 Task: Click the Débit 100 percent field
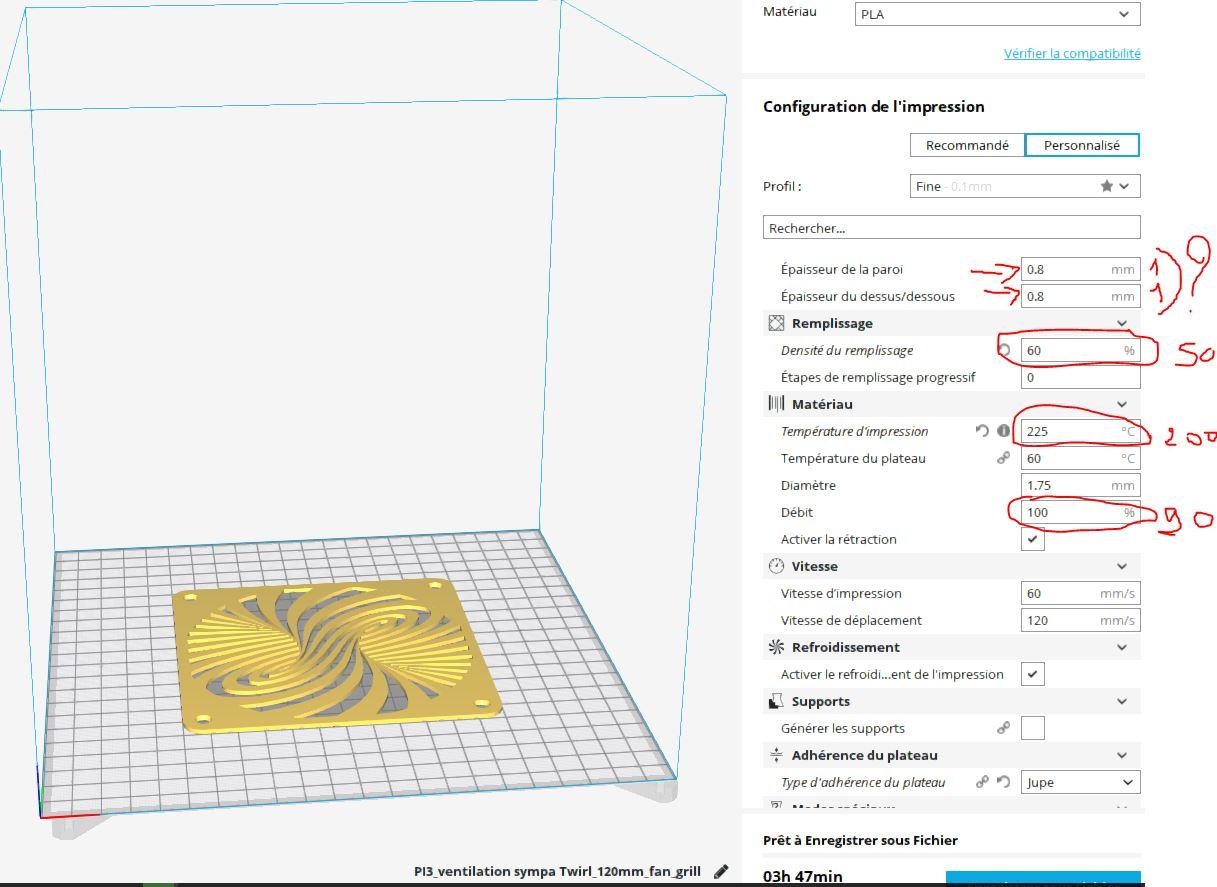click(1081, 512)
